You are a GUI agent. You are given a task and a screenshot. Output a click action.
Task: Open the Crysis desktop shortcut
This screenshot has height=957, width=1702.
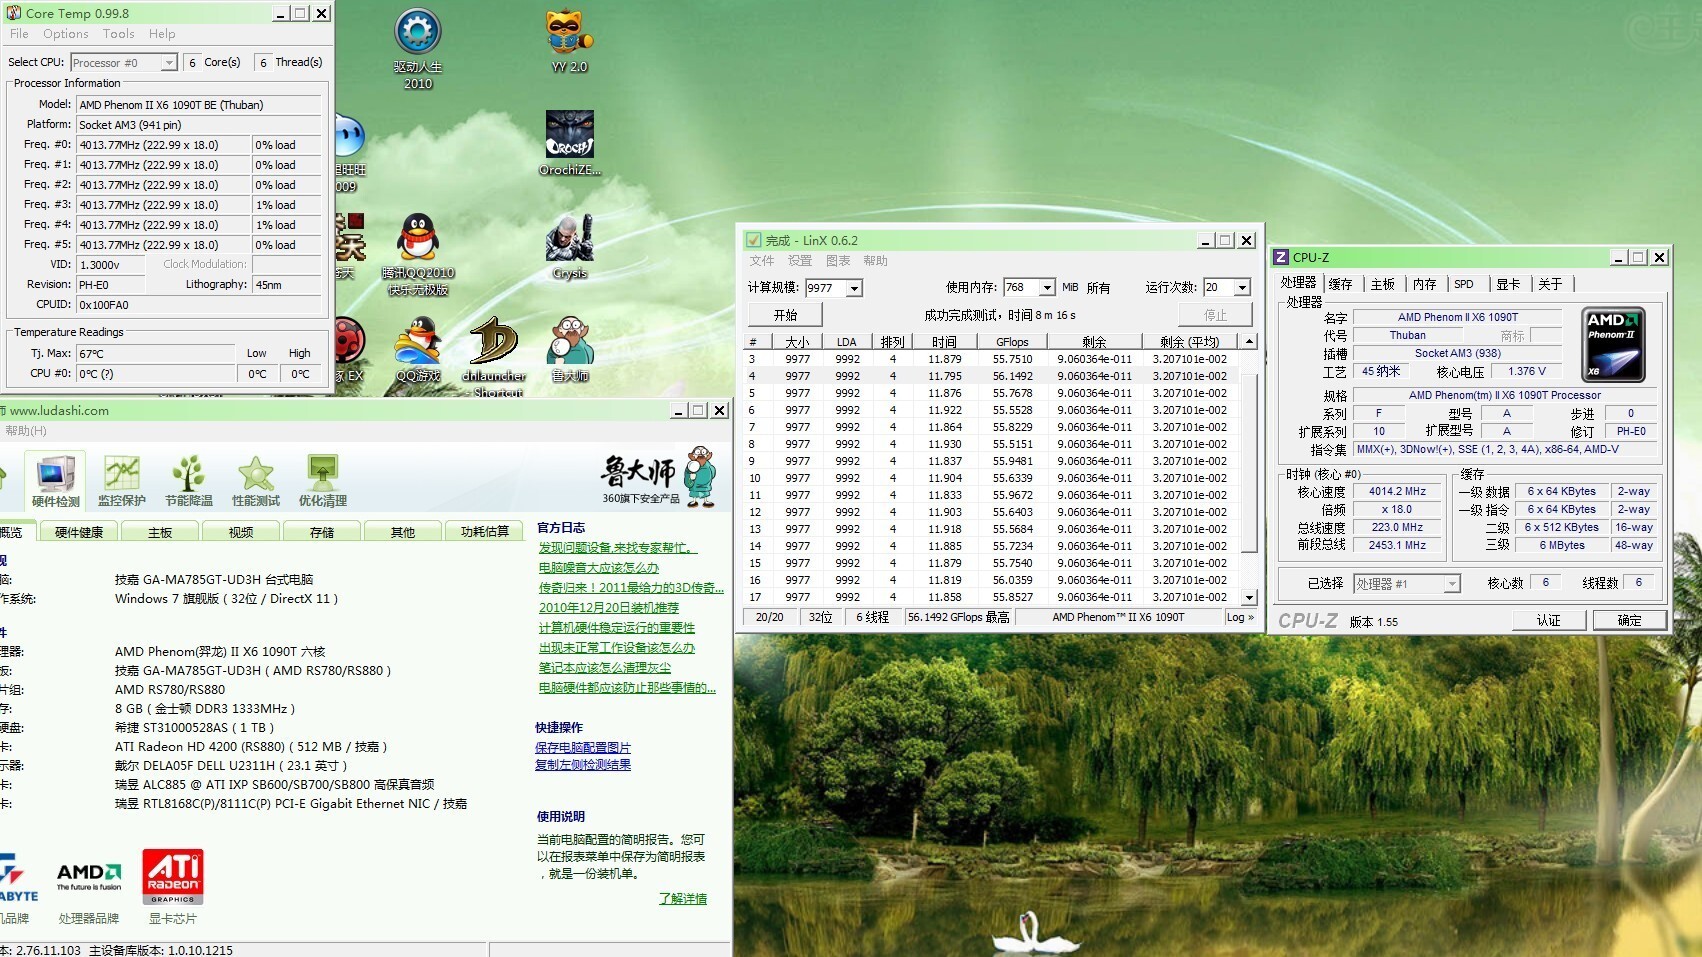(569, 246)
